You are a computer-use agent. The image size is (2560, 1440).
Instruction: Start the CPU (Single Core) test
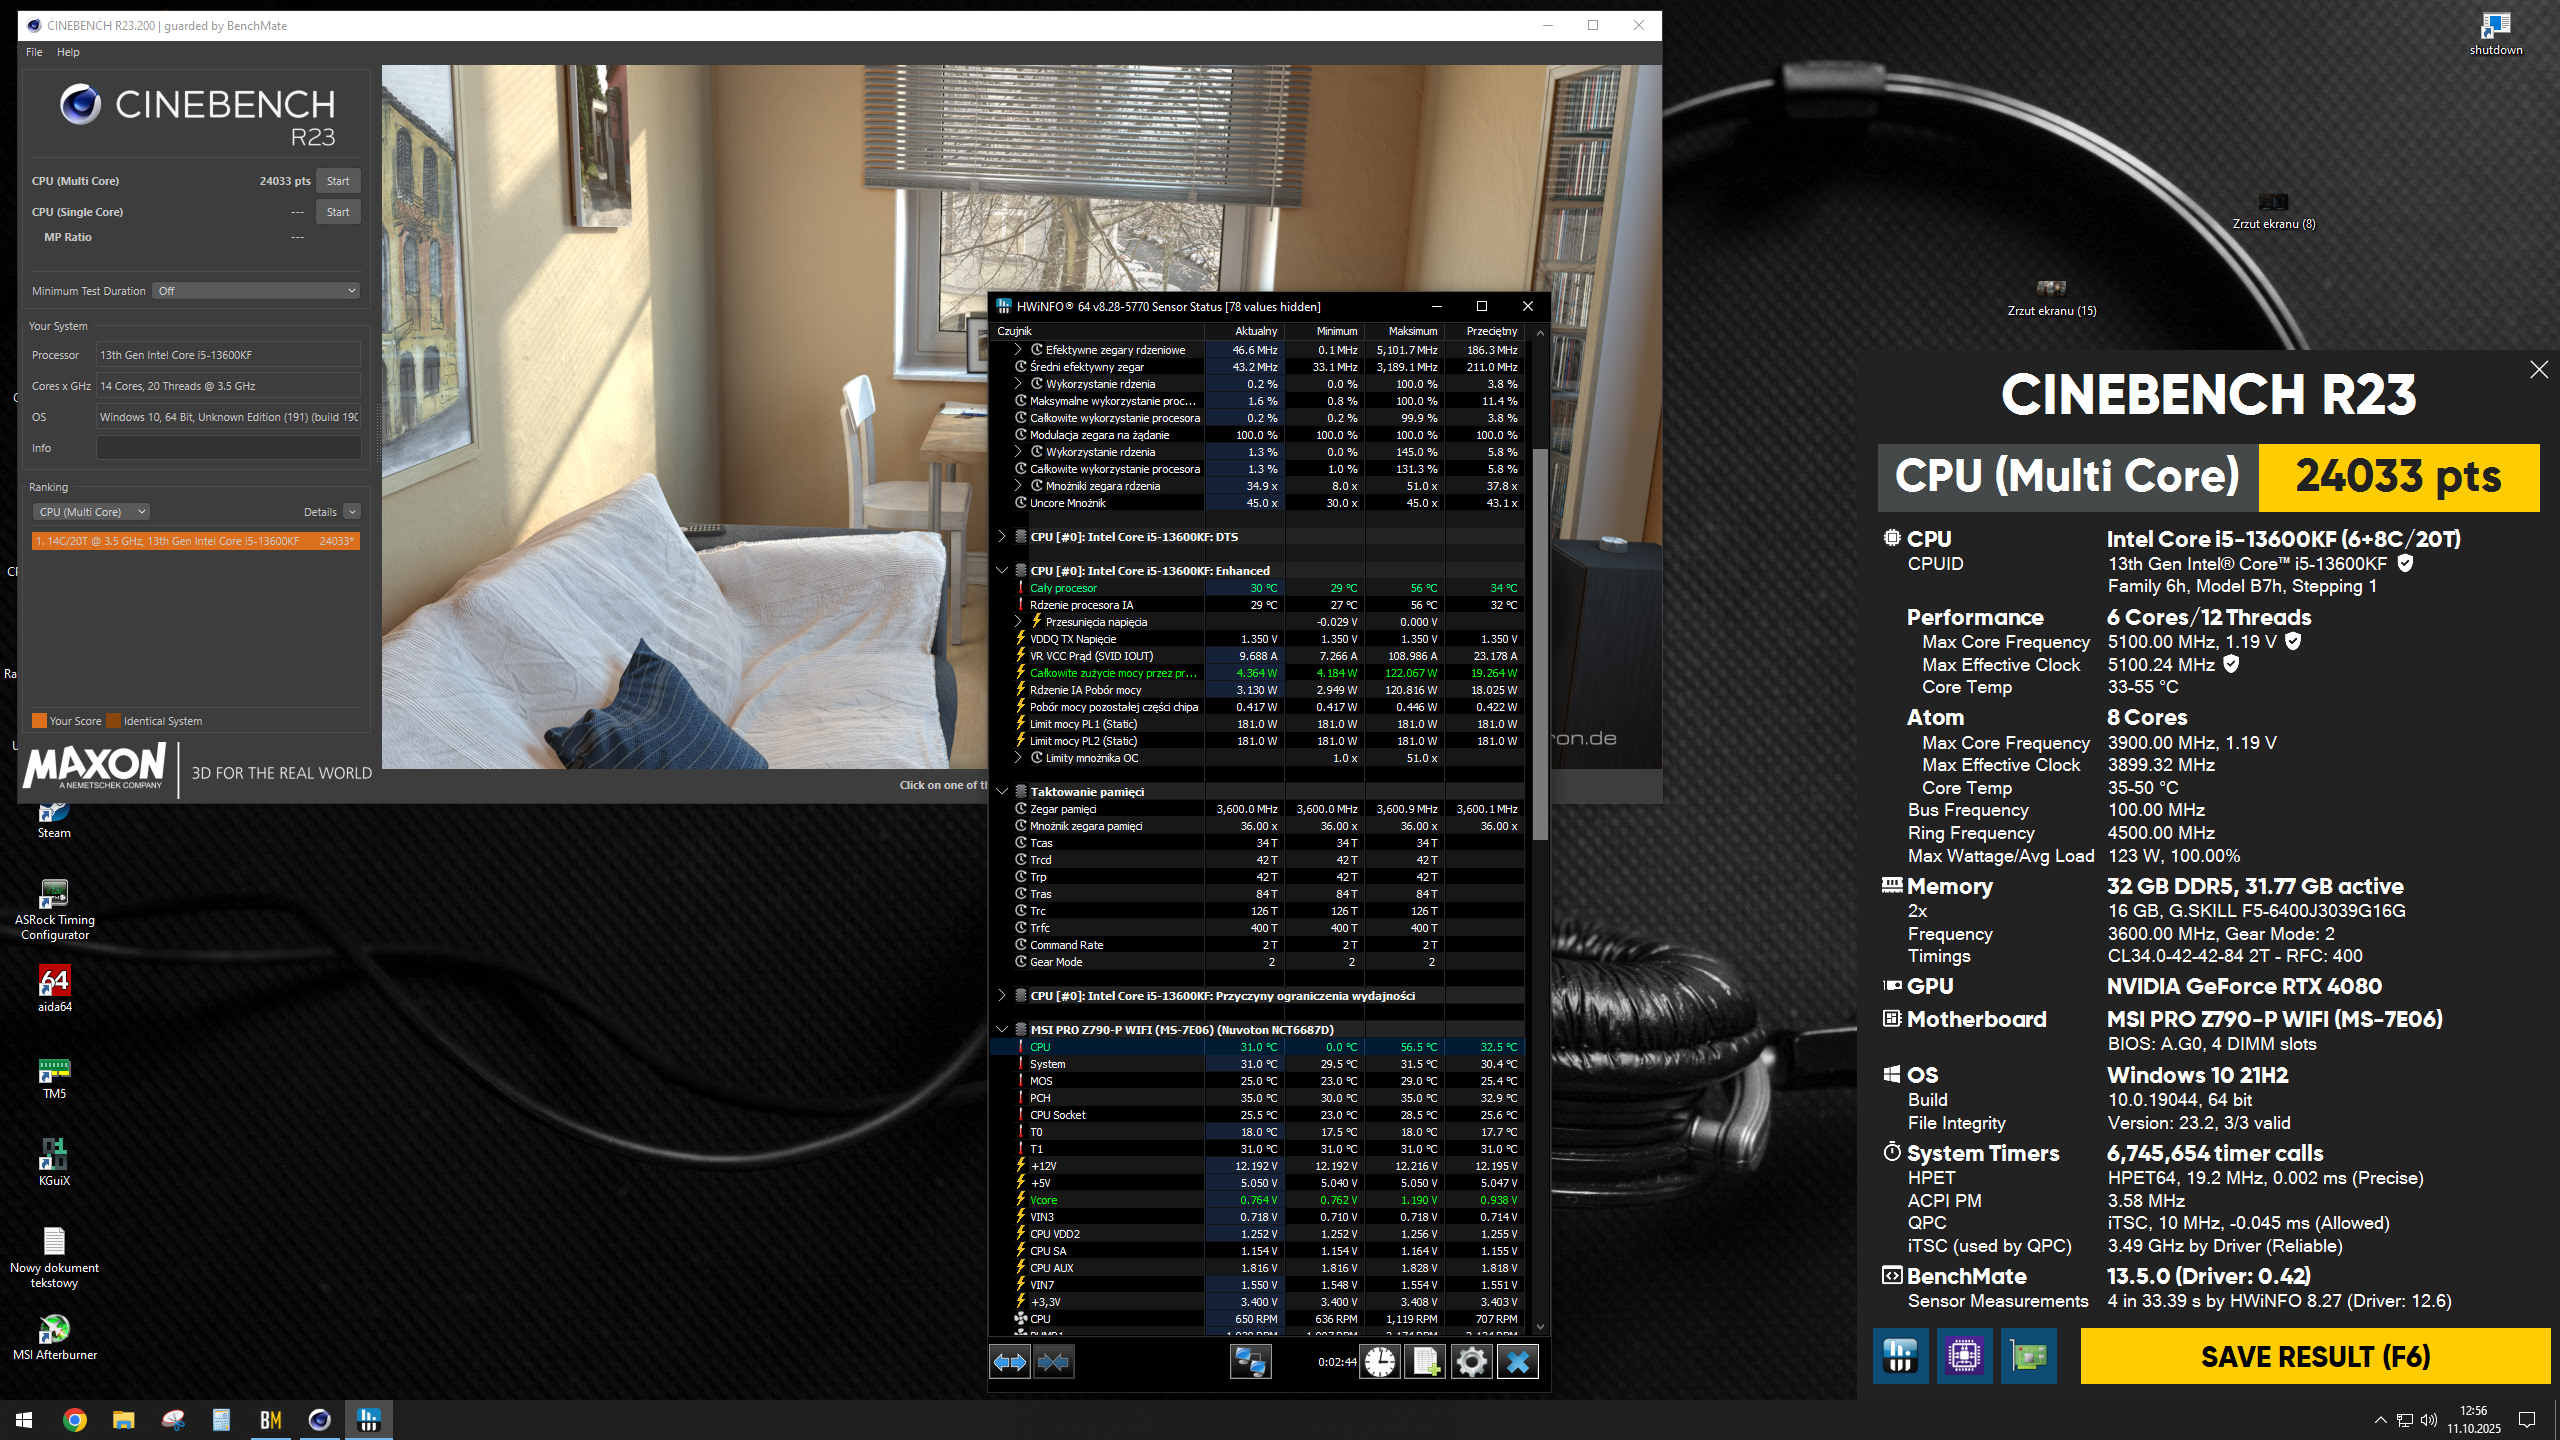[338, 212]
